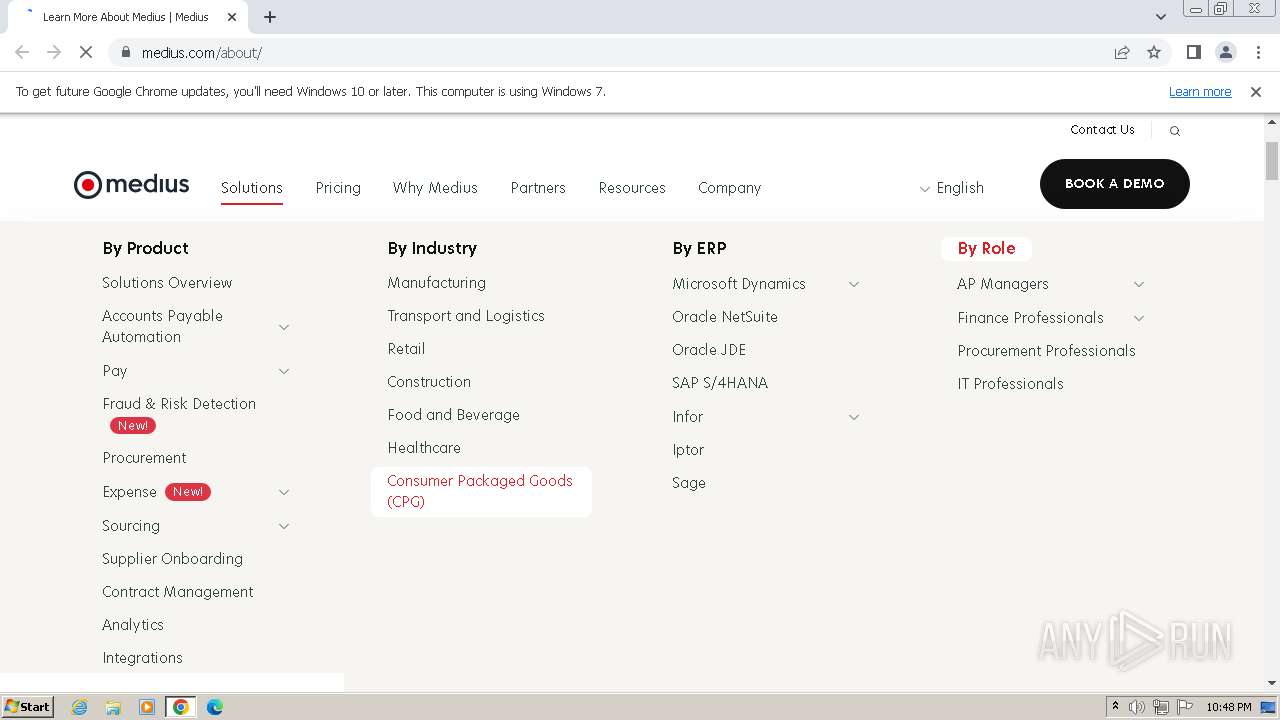1280x720 pixels.
Task: Expand the Sourcing submenu chevron
Action: pyautogui.click(x=284, y=526)
